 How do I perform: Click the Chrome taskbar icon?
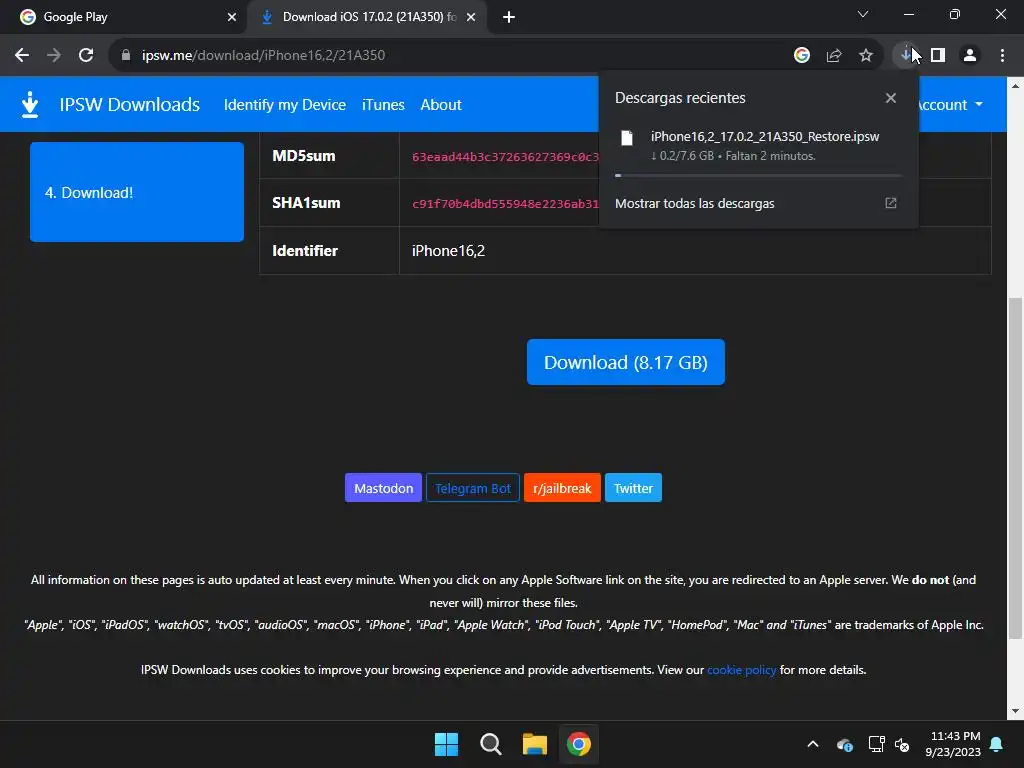[579, 744]
